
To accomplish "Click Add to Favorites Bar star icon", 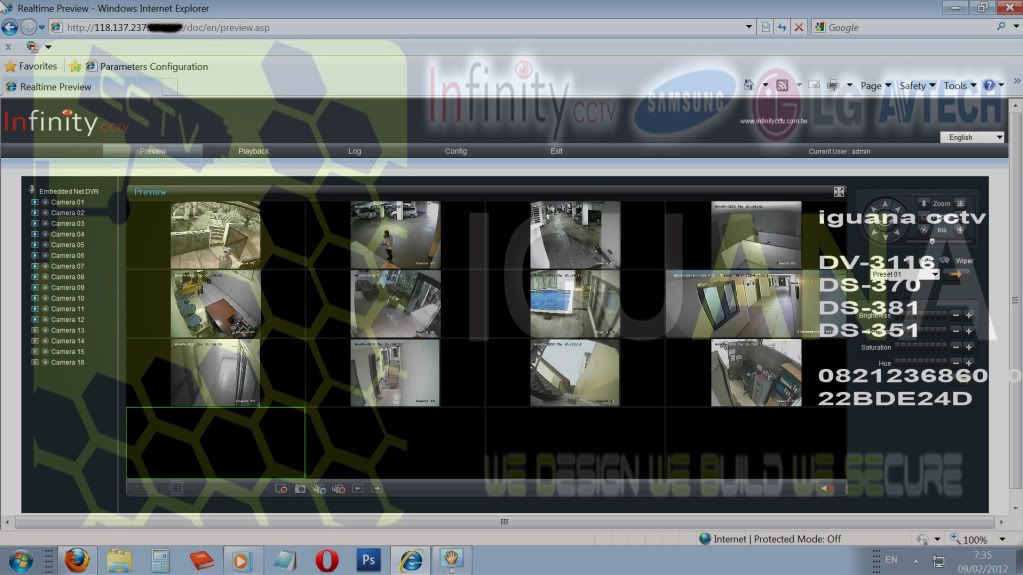I will pyautogui.click(x=75, y=66).
